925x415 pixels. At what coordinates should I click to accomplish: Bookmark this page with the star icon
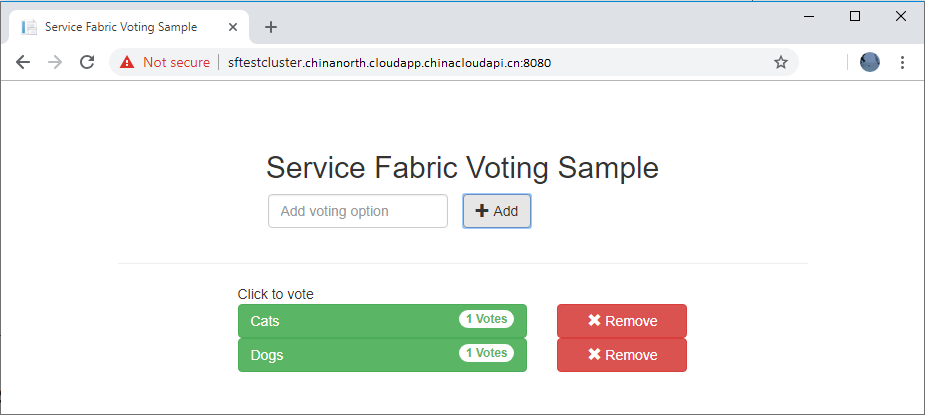781,62
